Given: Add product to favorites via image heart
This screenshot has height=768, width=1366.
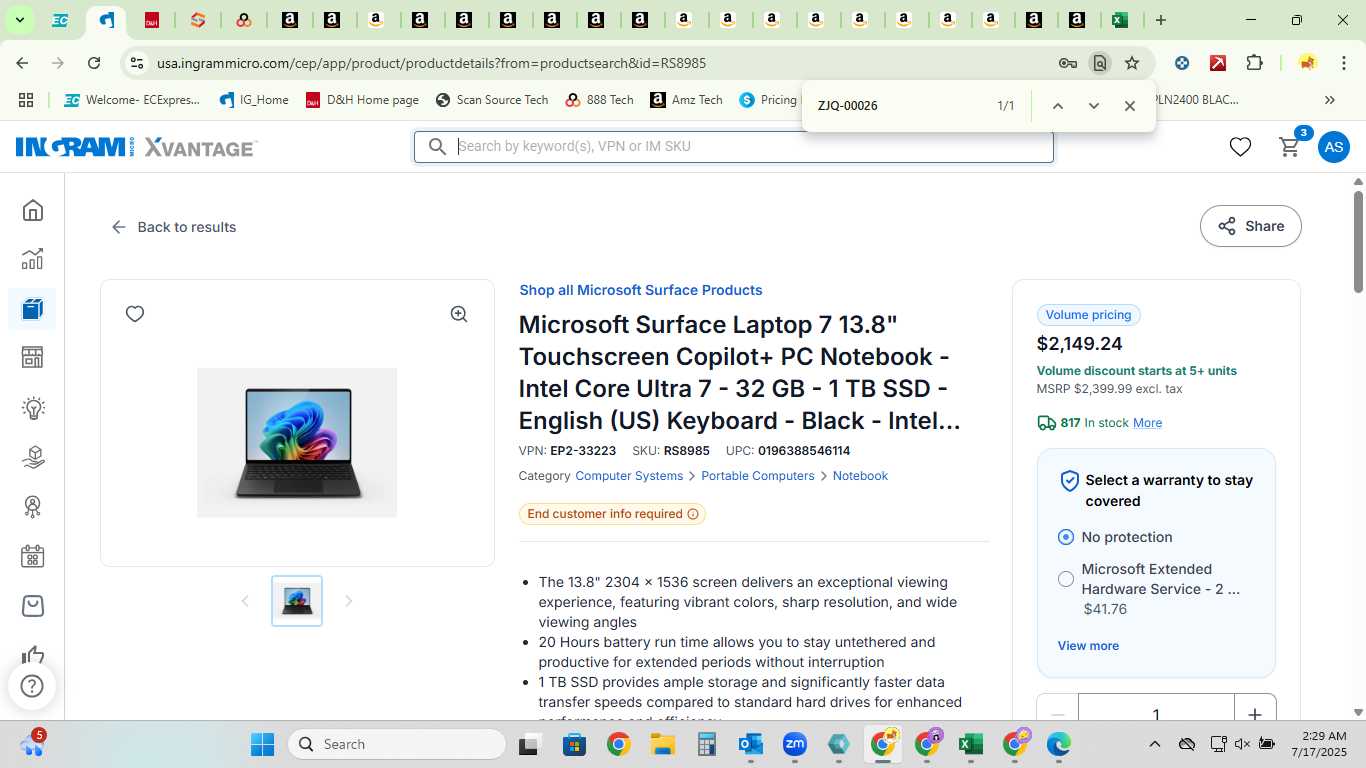Looking at the screenshot, I should pyautogui.click(x=135, y=314).
